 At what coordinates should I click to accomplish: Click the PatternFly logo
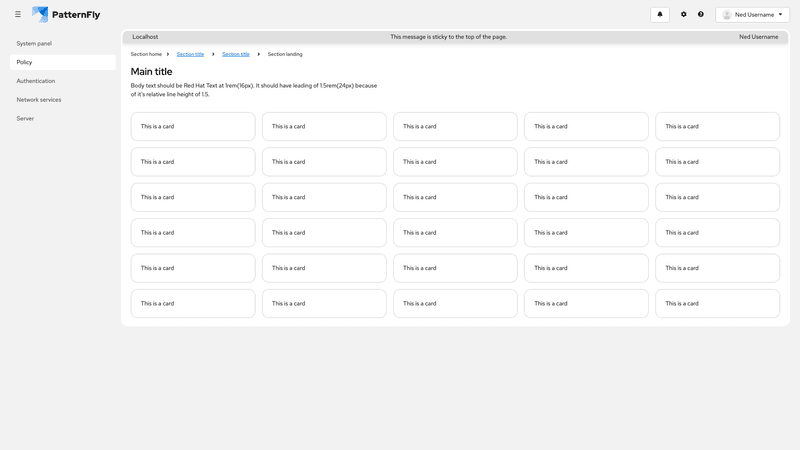[x=66, y=14]
